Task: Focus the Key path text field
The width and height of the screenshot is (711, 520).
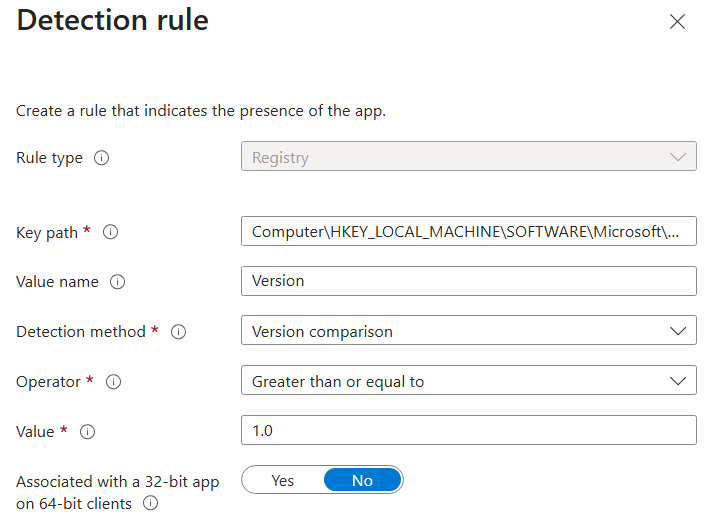Action: pos(468,232)
